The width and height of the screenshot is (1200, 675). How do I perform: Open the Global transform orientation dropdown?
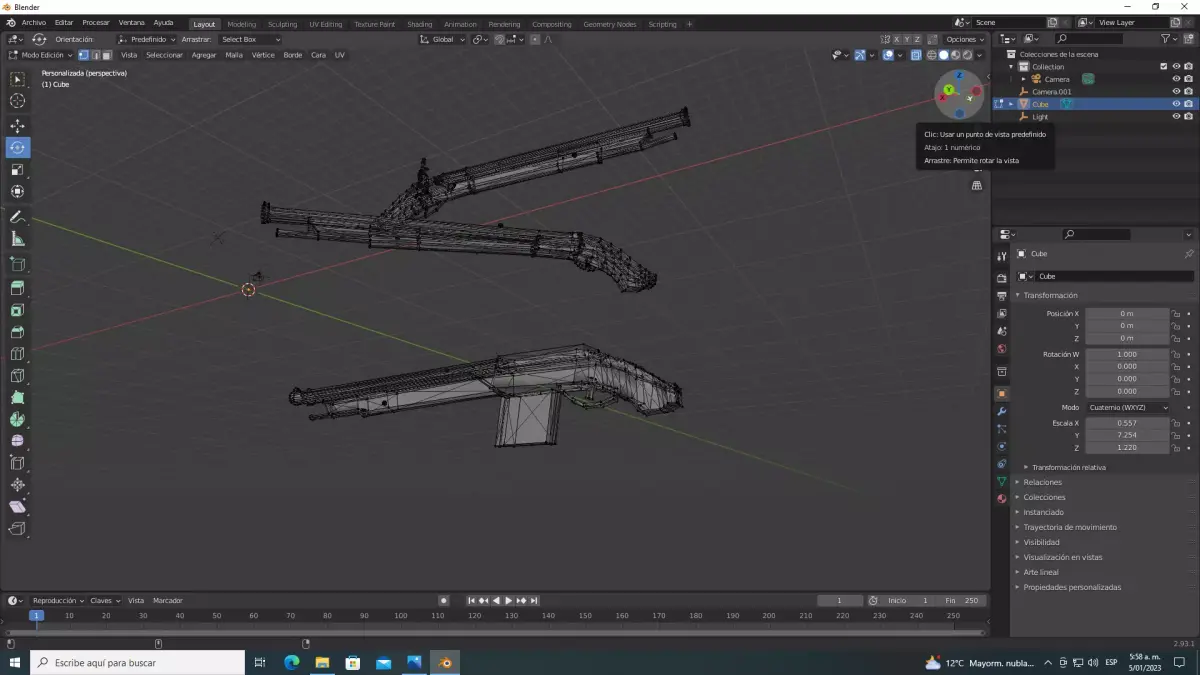pyautogui.click(x=443, y=39)
